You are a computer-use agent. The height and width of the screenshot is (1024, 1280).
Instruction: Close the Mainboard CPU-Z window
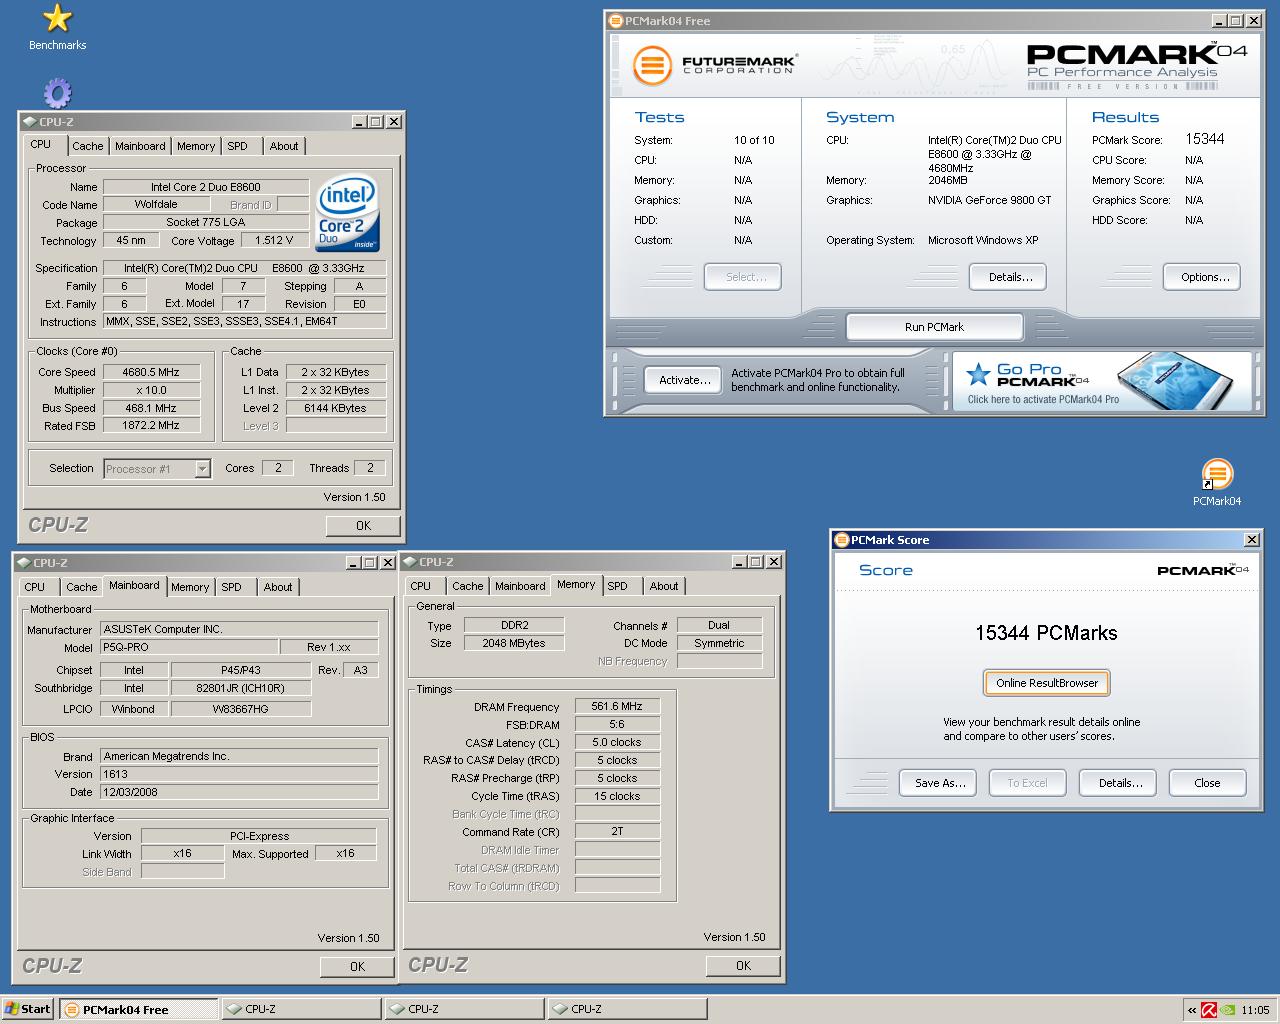click(x=387, y=563)
